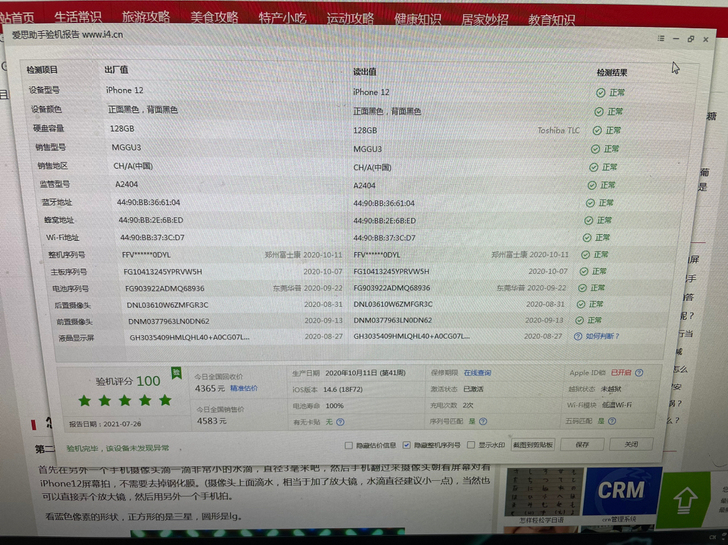Click question icon before 如何判断 in 液晶显示屏 row

point(578,336)
